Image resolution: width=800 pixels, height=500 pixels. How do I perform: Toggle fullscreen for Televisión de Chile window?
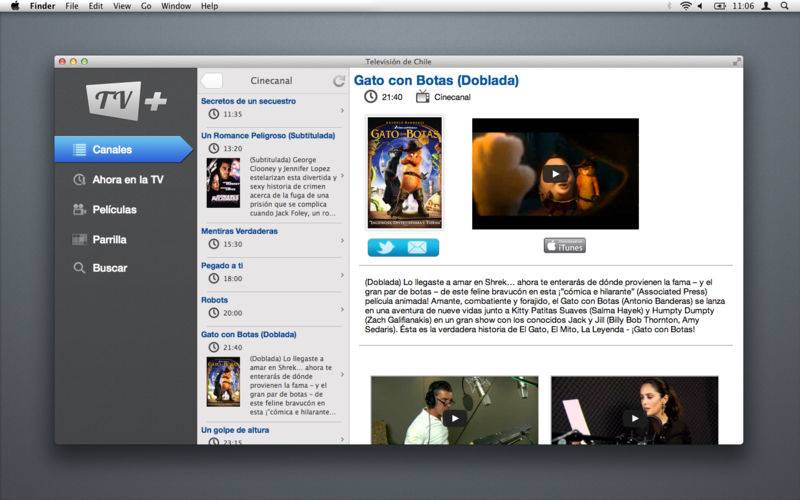pos(736,62)
